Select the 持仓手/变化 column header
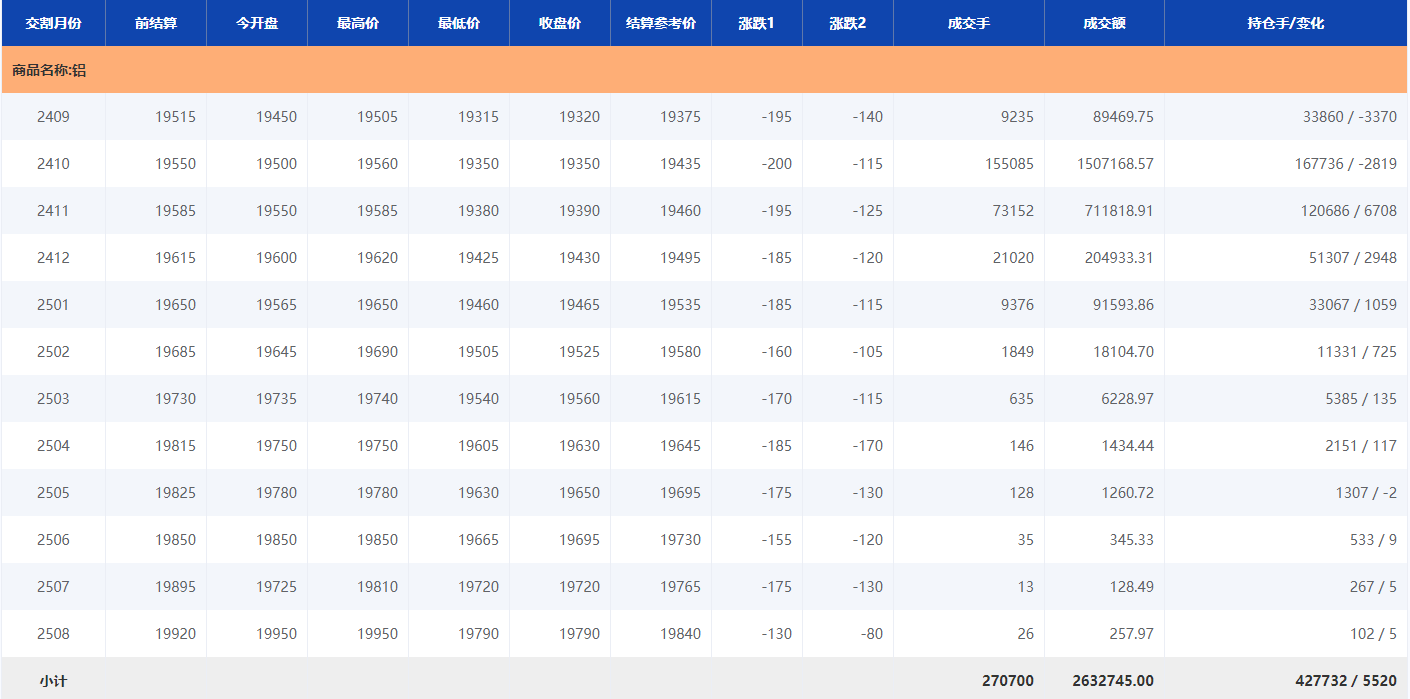This screenshot has width=1410, height=699. [x=1285, y=23]
